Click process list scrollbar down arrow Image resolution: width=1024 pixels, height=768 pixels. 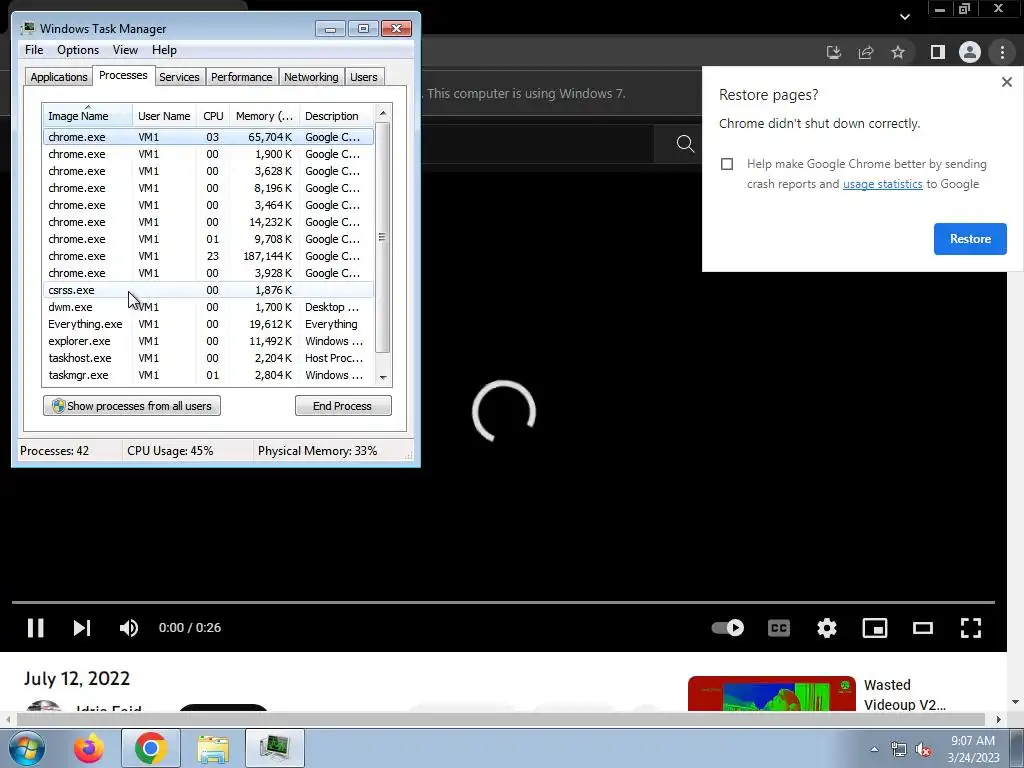coord(383,377)
